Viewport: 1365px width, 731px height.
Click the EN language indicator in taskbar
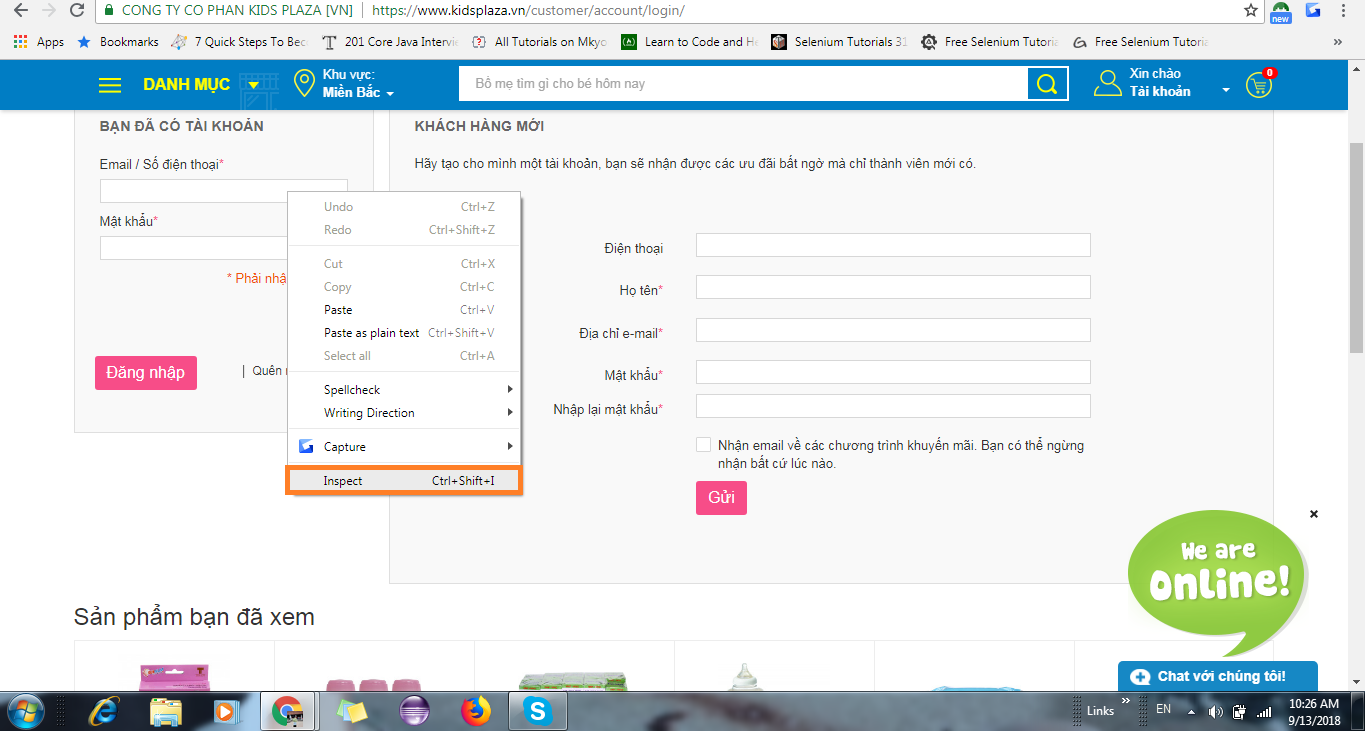[x=1163, y=708]
